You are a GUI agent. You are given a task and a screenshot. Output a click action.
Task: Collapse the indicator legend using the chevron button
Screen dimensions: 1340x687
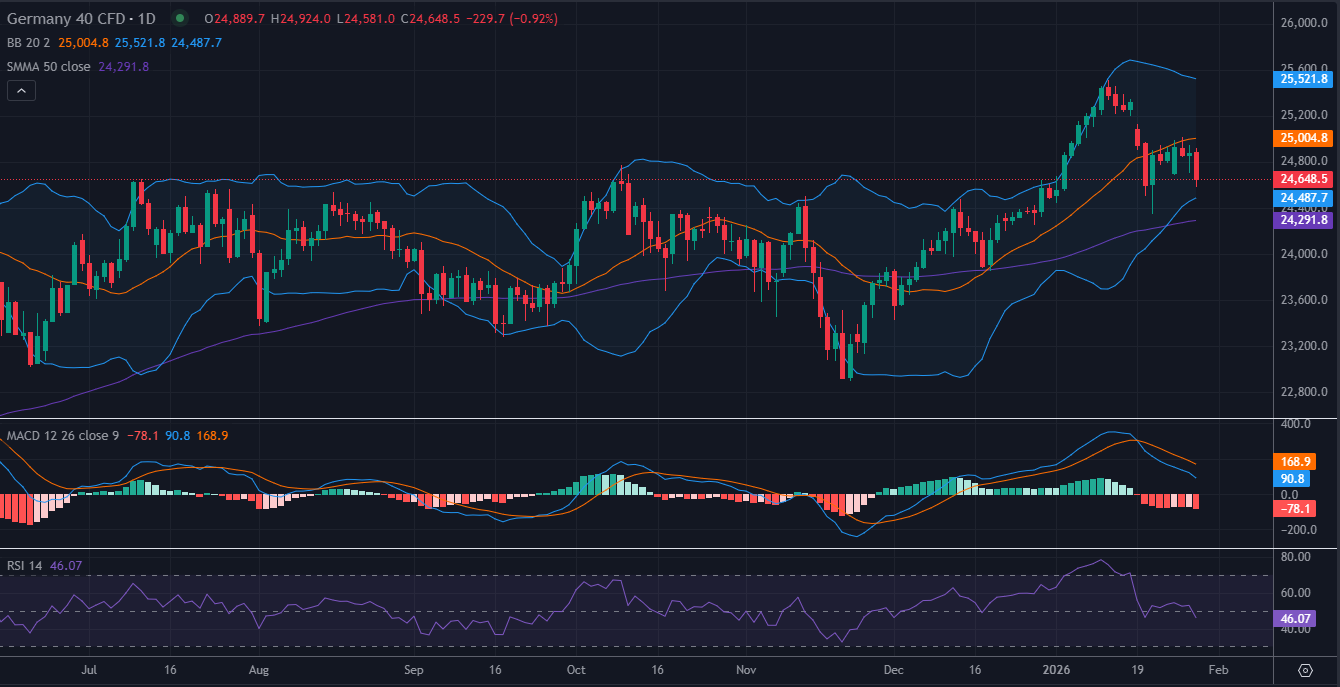pyautogui.click(x=20, y=90)
